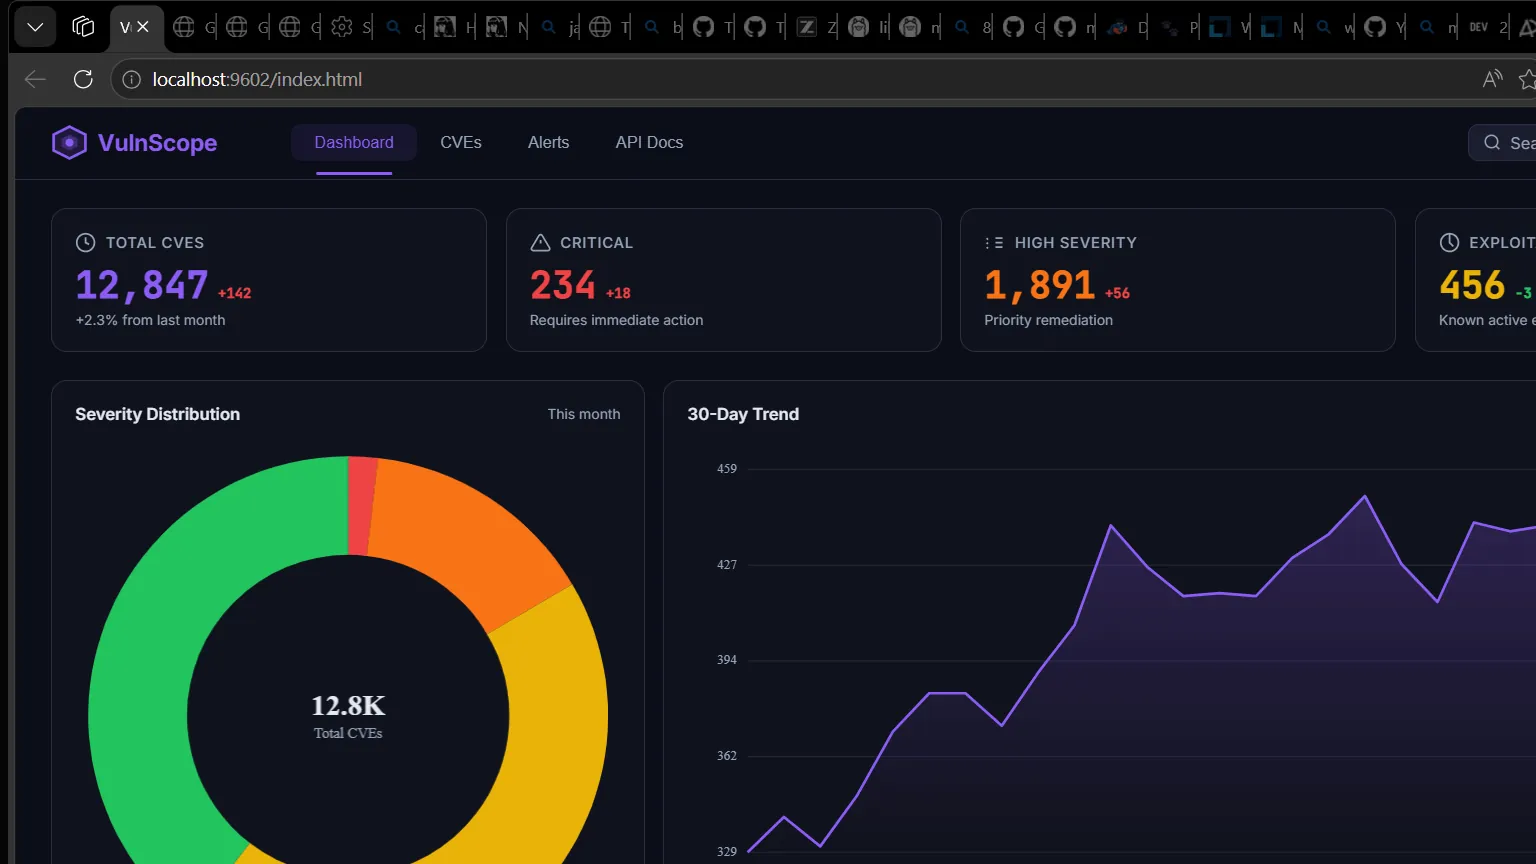Click the warning triangle icon beside Critical

point(540,242)
